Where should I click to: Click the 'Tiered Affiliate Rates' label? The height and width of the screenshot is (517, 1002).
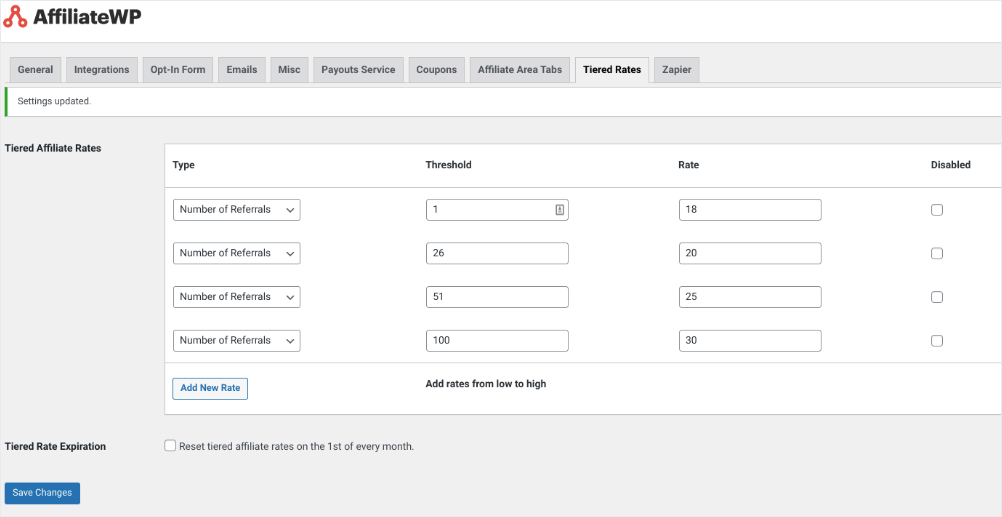coord(53,148)
